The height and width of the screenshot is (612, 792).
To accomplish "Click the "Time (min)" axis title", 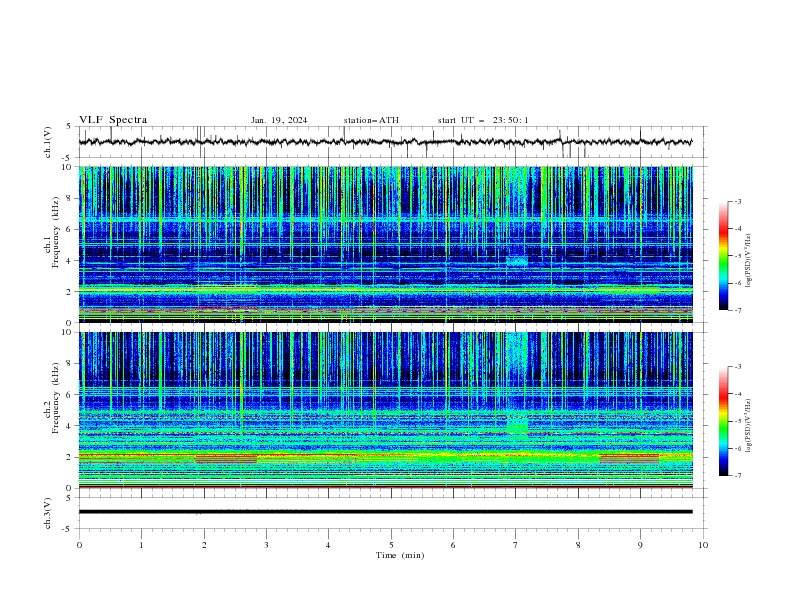I will click(x=400, y=555).
